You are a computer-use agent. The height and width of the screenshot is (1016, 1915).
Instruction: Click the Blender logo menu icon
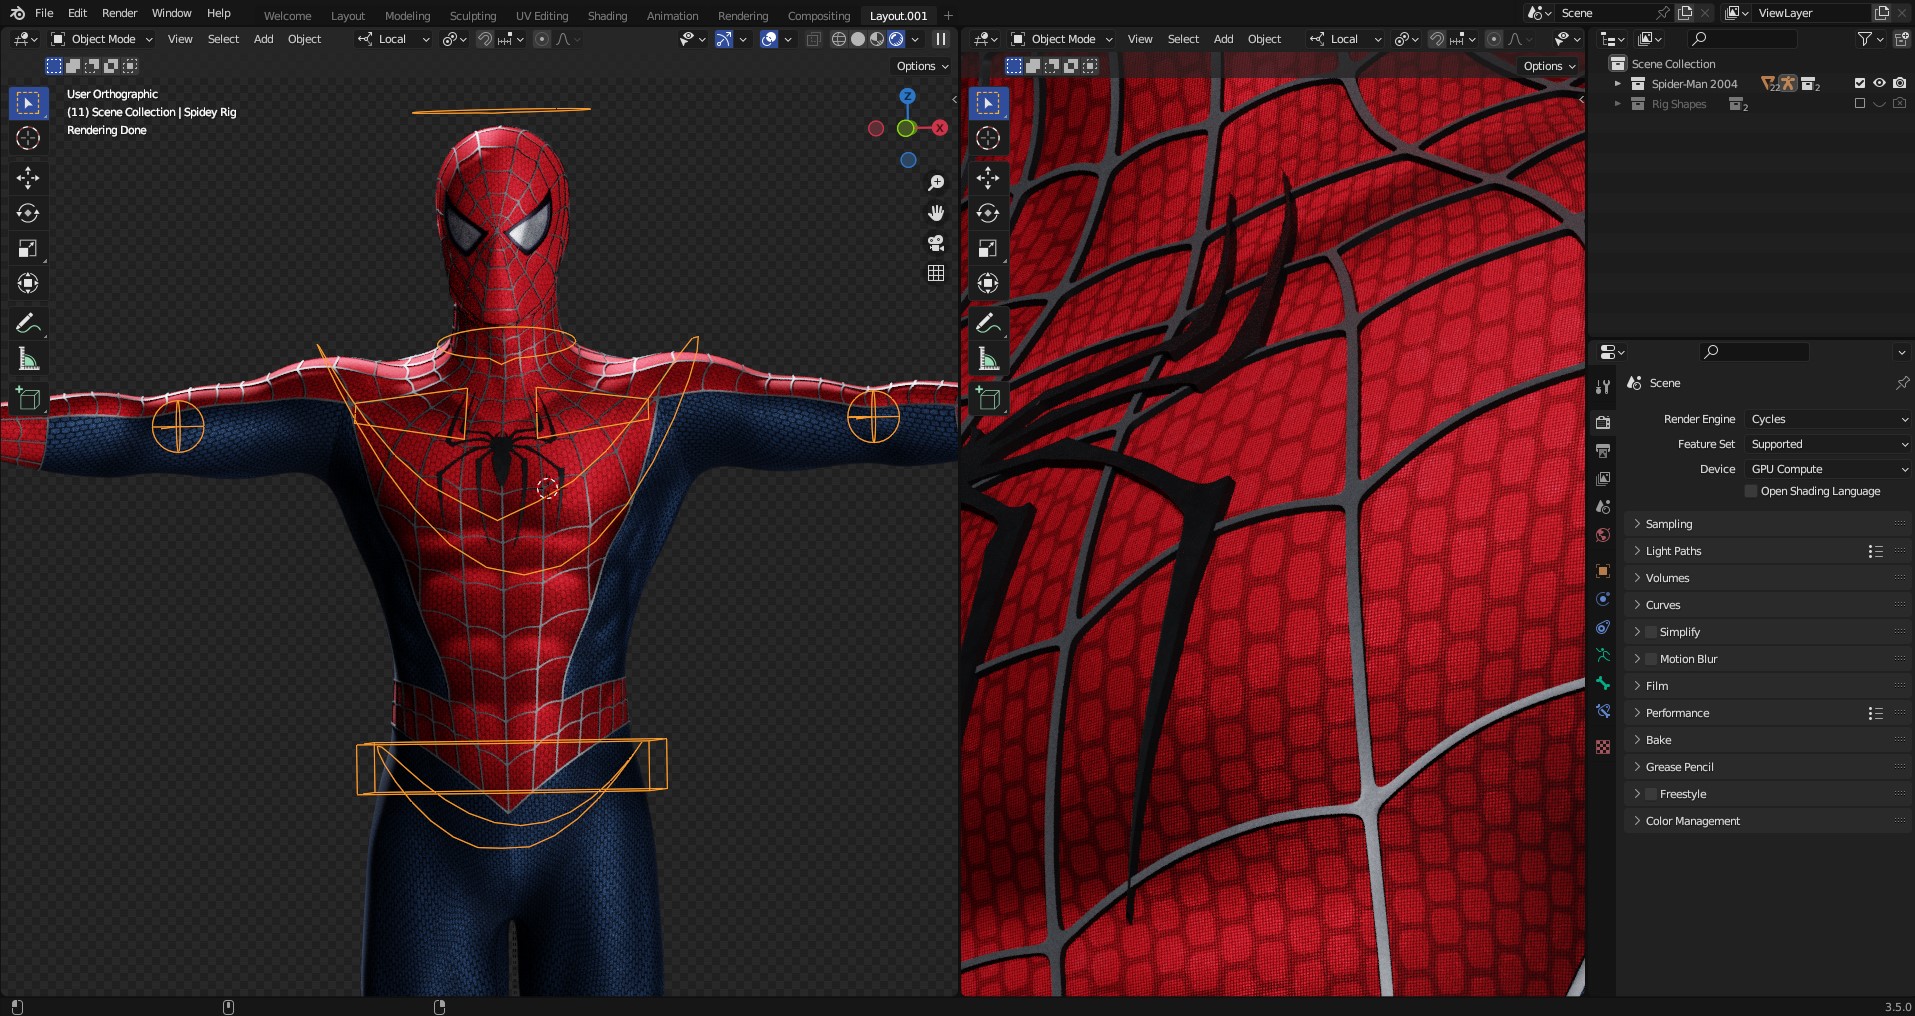pyautogui.click(x=17, y=13)
